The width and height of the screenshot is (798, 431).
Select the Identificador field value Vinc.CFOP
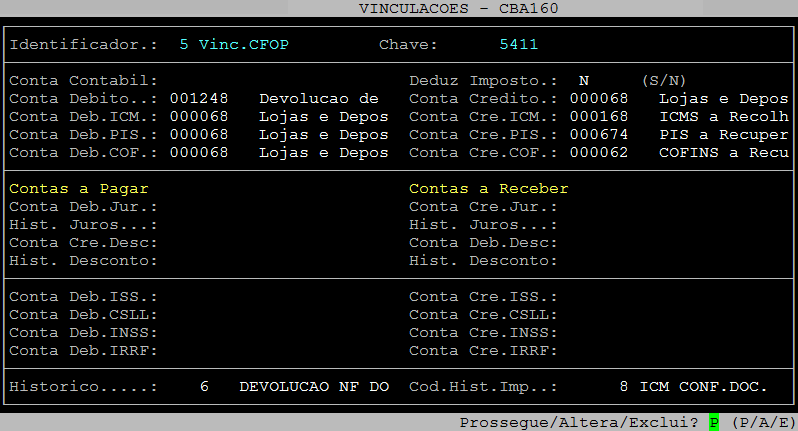(x=234, y=45)
